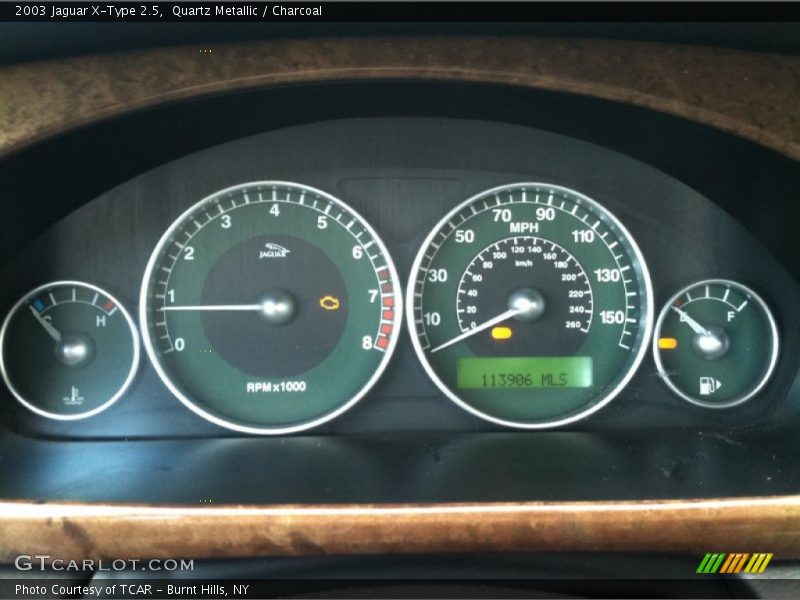Click the "RPMx1000" label on tachometer
The image size is (800, 600).
tap(276, 387)
